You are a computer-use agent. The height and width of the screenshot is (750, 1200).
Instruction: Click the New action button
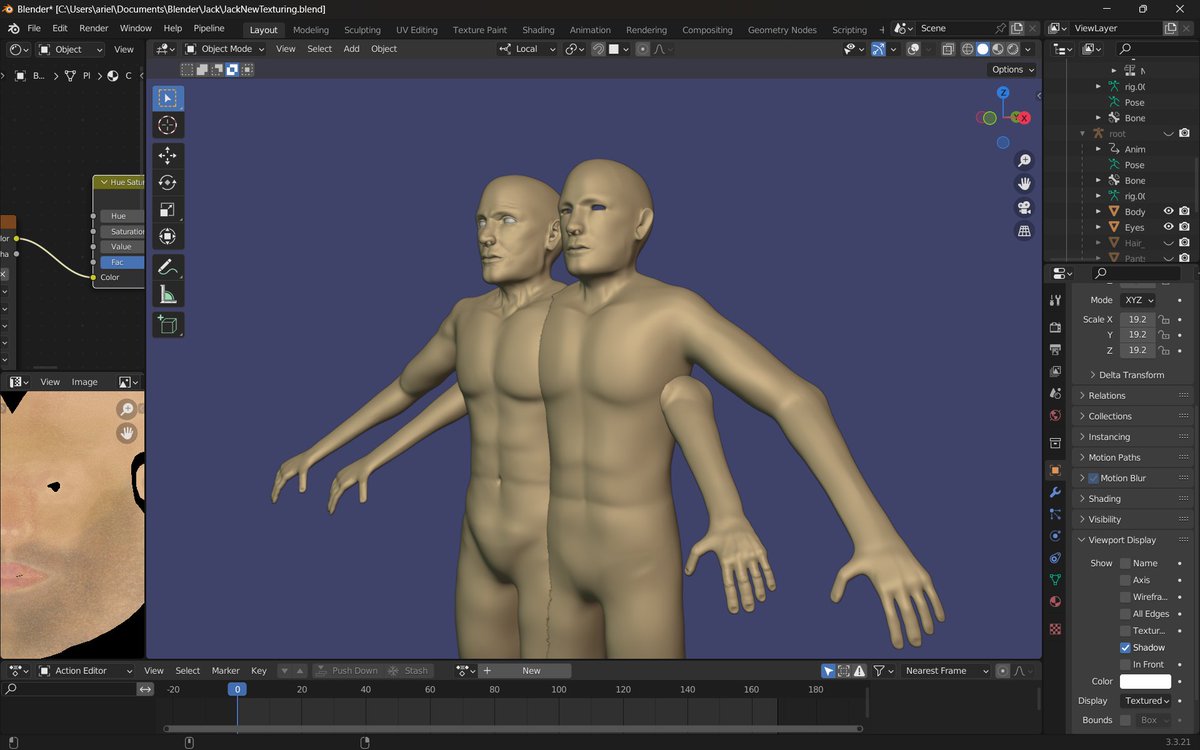click(531, 671)
